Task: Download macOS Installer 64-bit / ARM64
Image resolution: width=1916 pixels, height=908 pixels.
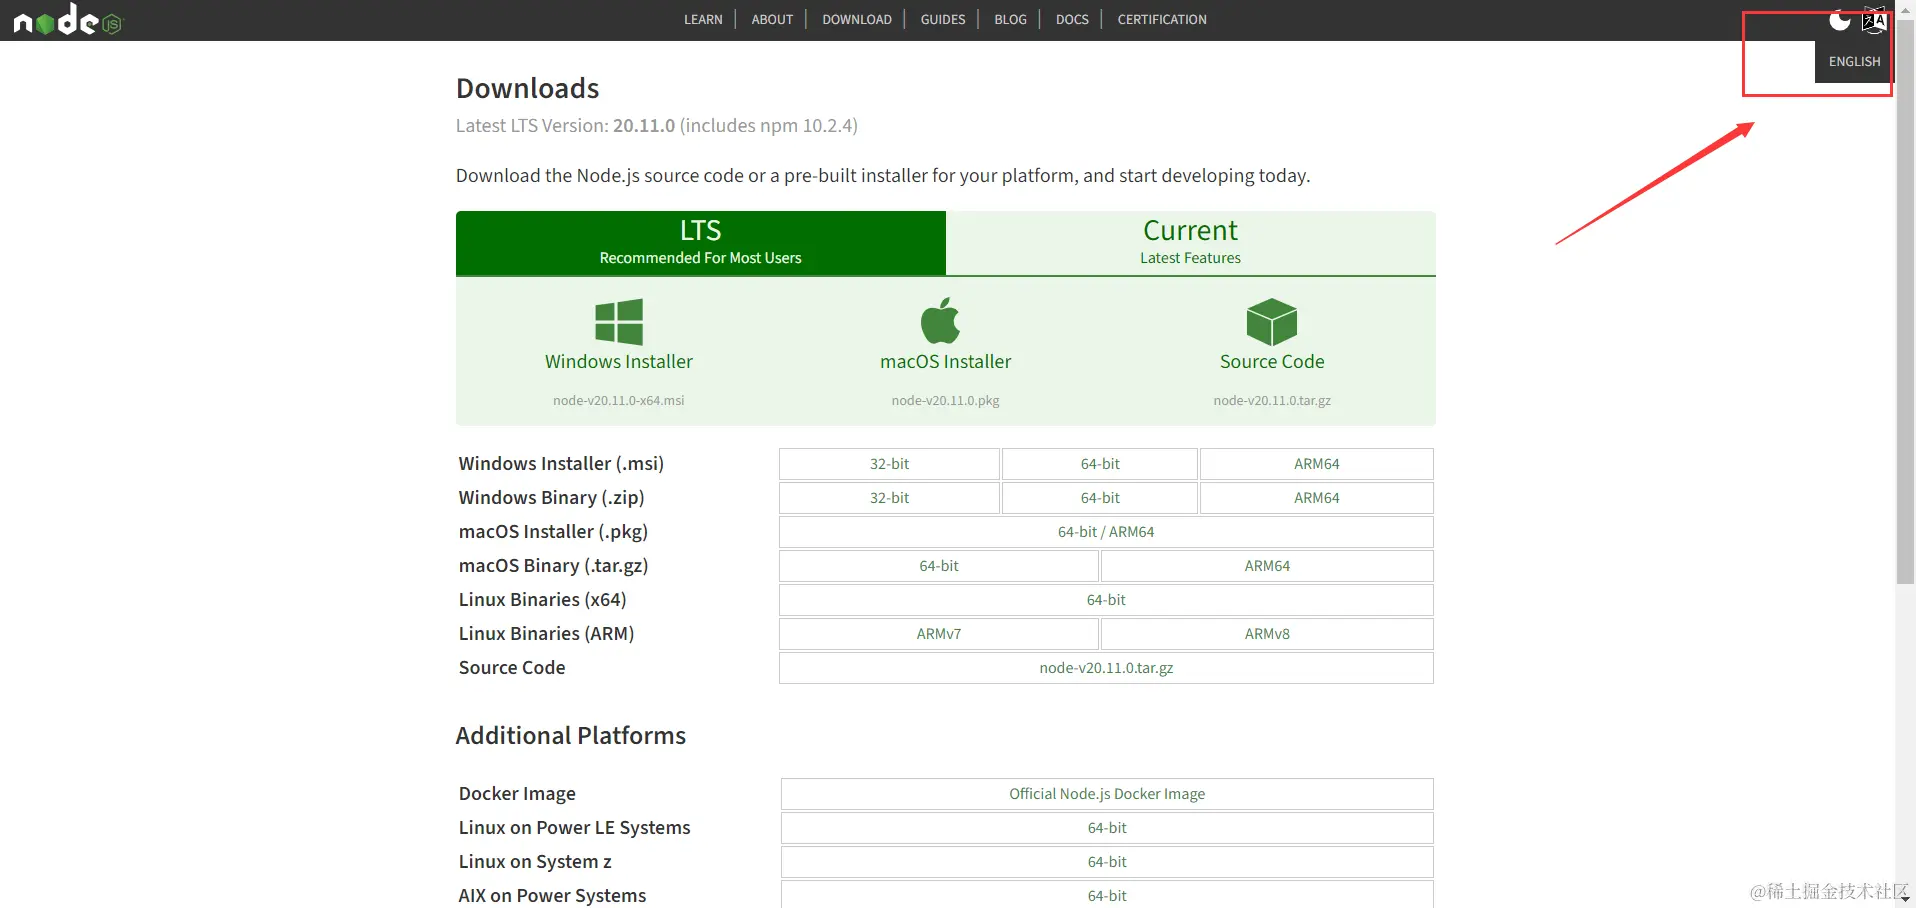Action: pyautogui.click(x=1106, y=532)
